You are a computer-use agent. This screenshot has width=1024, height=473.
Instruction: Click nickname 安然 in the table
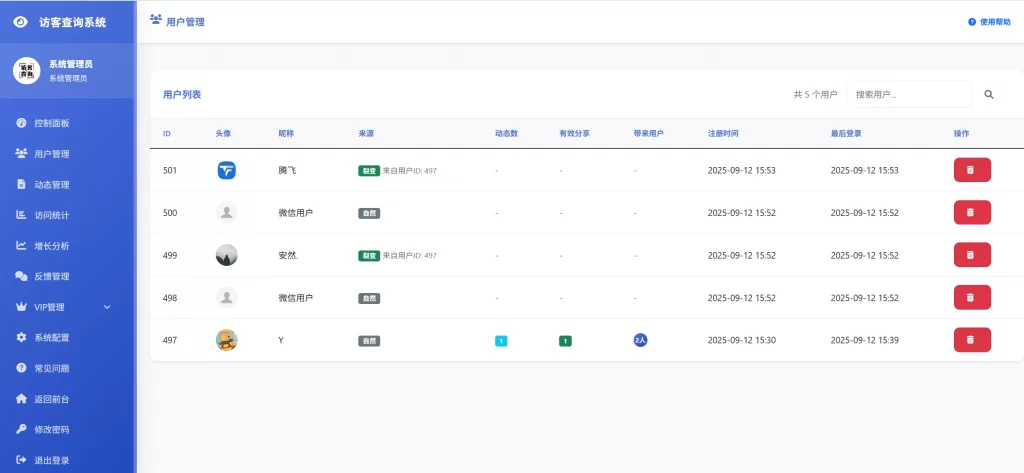pos(288,255)
